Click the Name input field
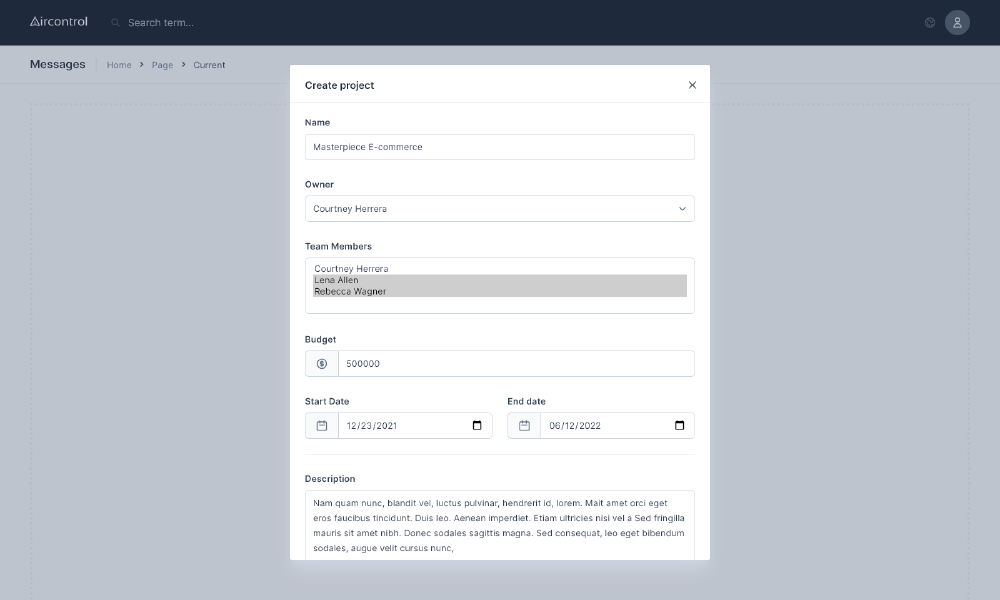Screen dimensions: 1000x600 point(499,146)
